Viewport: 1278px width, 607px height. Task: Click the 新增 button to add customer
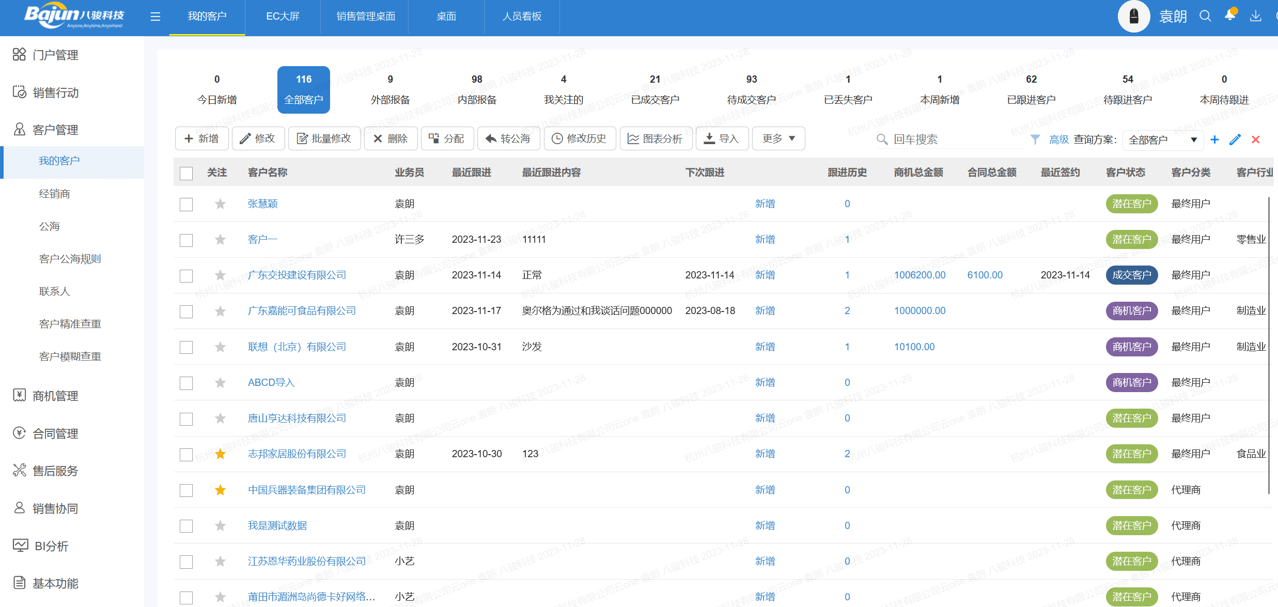[x=201, y=138]
